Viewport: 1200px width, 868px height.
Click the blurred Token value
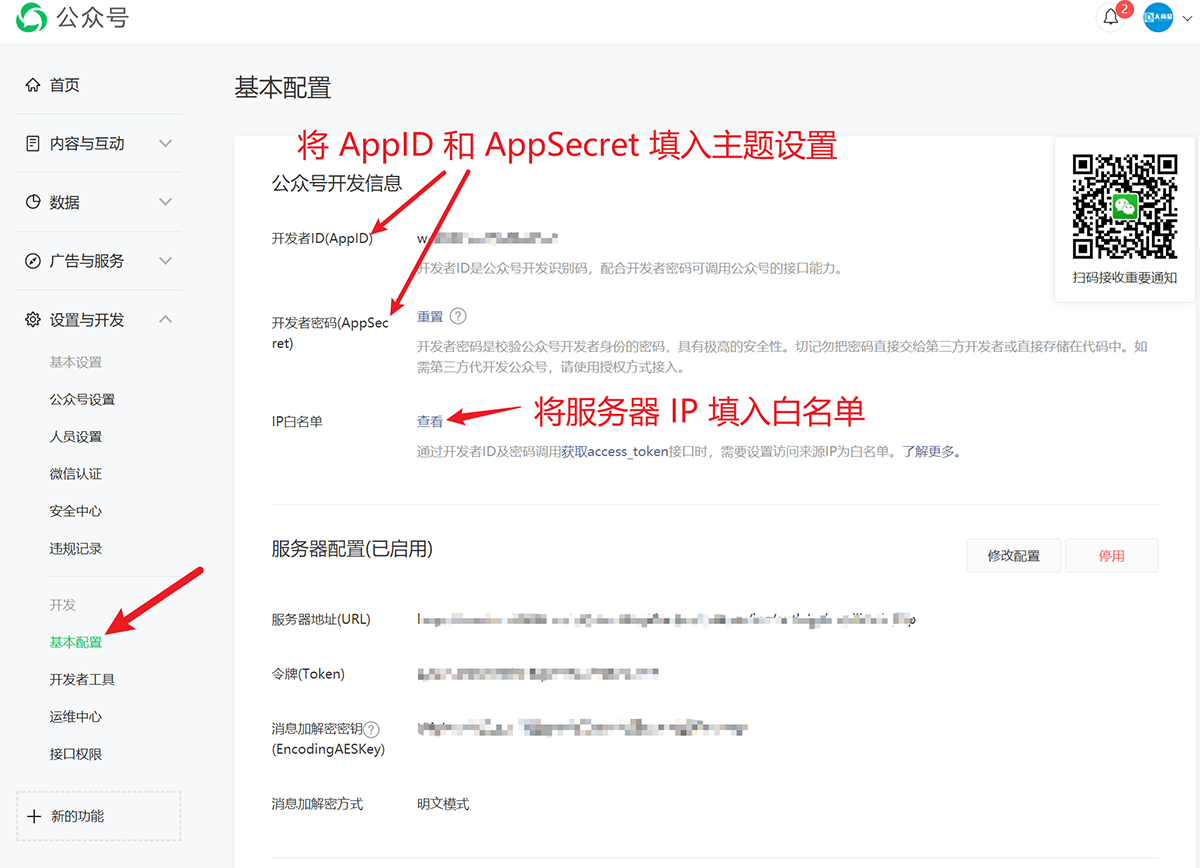[x=538, y=675]
